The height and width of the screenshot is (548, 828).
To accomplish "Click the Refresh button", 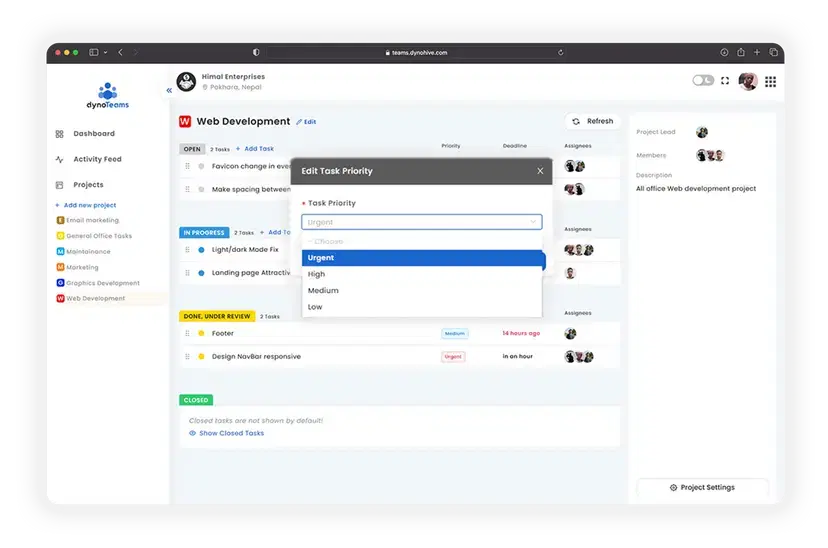I will click(592, 121).
